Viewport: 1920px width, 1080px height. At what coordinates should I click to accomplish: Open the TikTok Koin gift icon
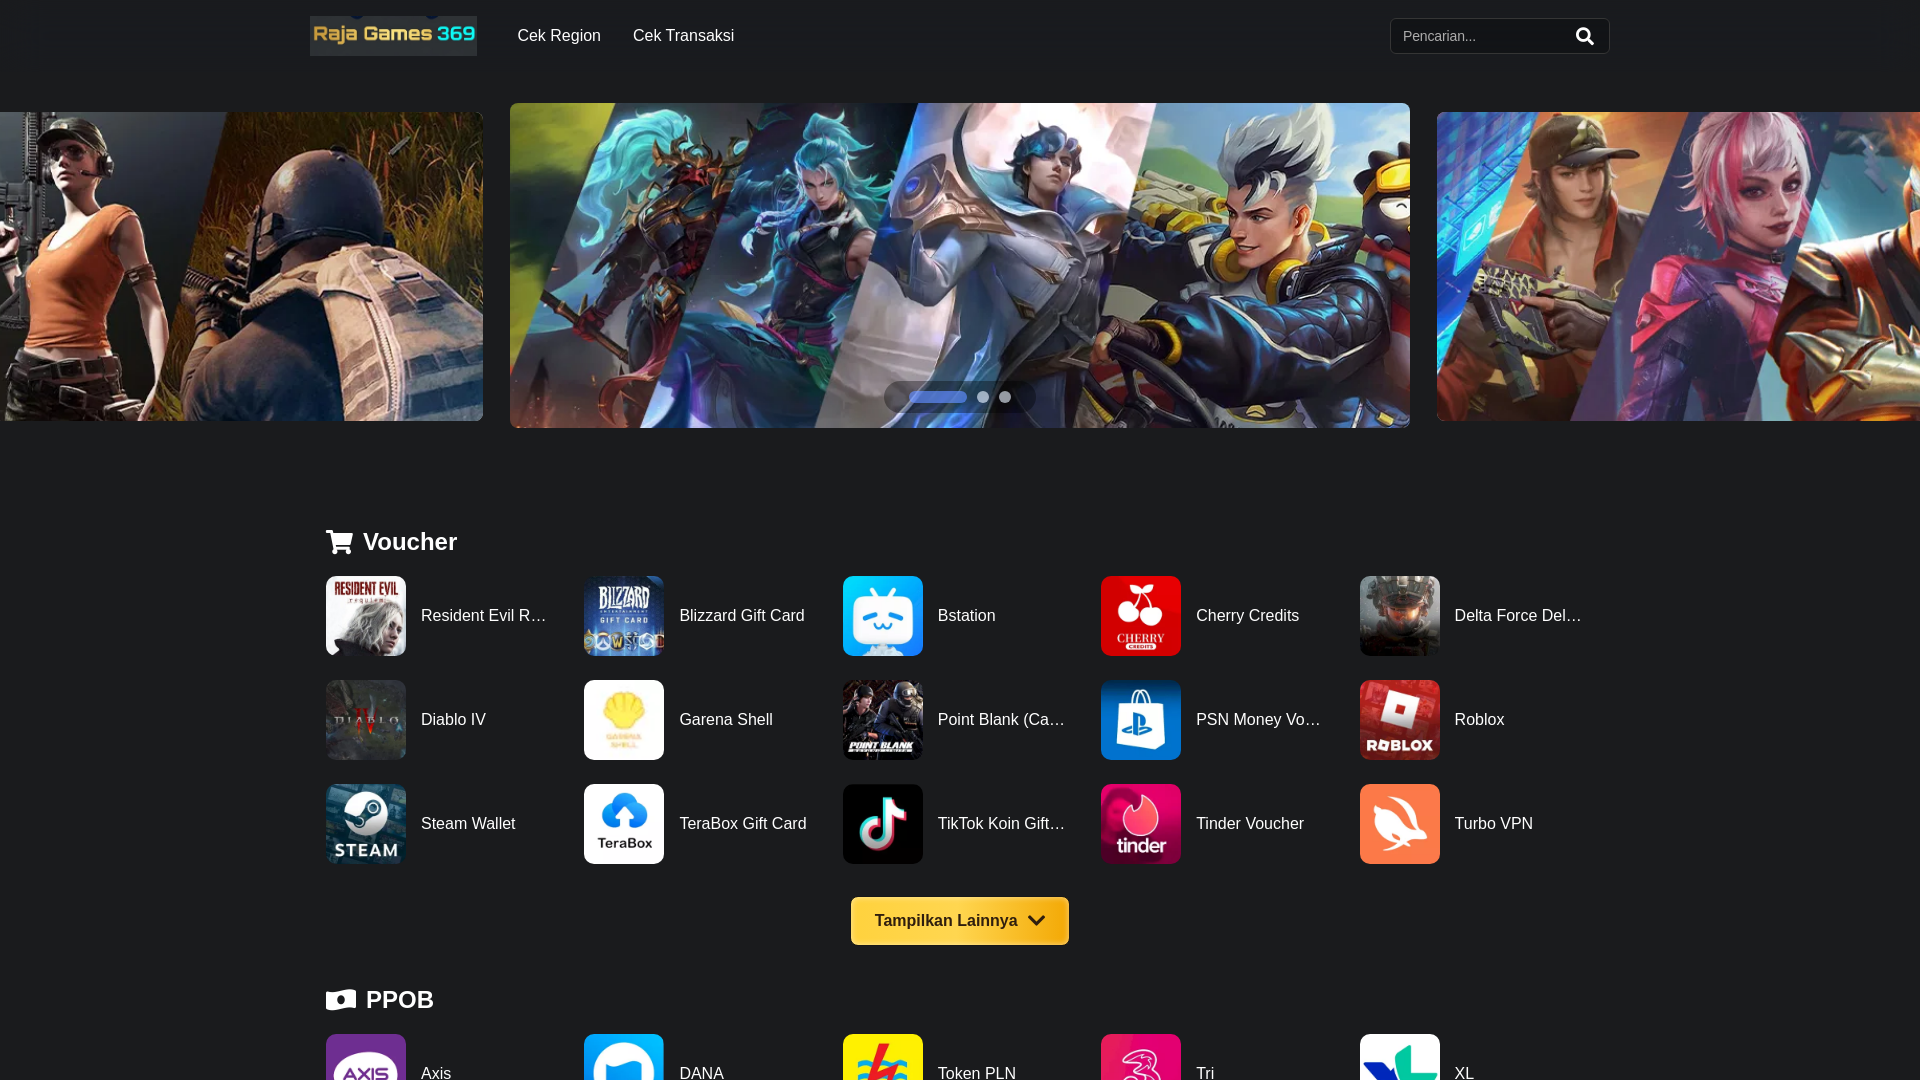882,824
